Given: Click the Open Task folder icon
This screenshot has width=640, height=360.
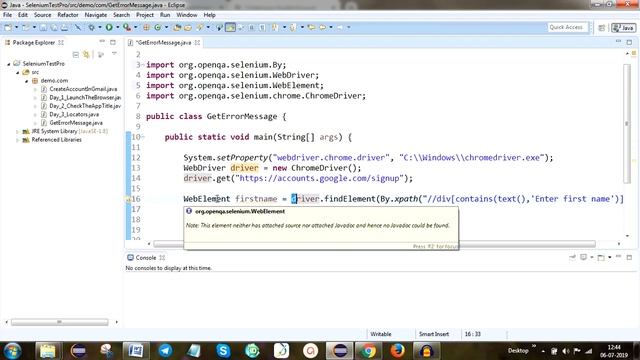Looking at the screenshot, I should pos(188,27).
